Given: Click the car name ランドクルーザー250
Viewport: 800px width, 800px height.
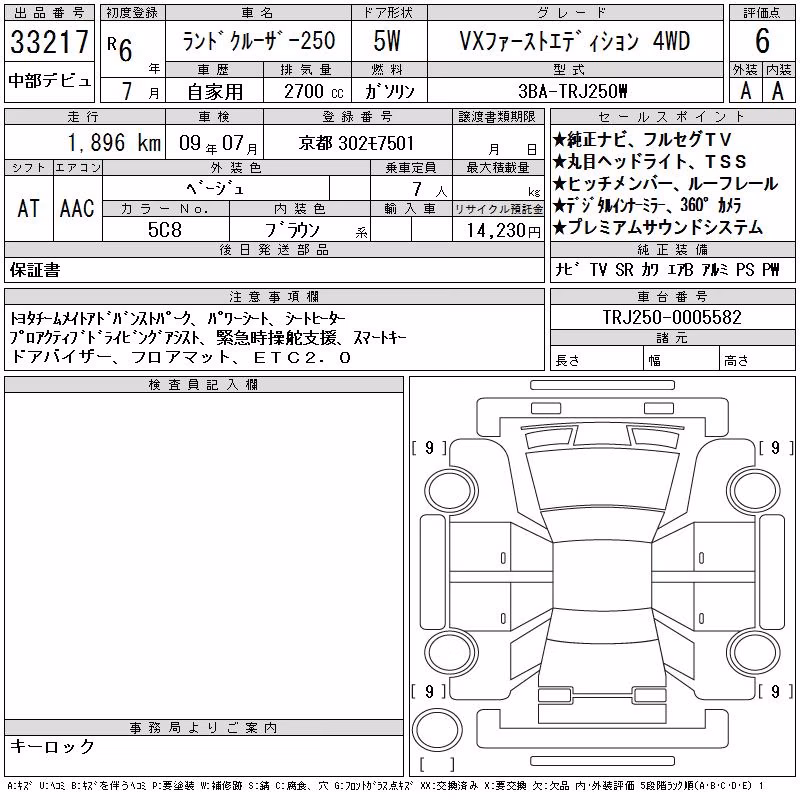Looking at the screenshot, I should (259, 41).
